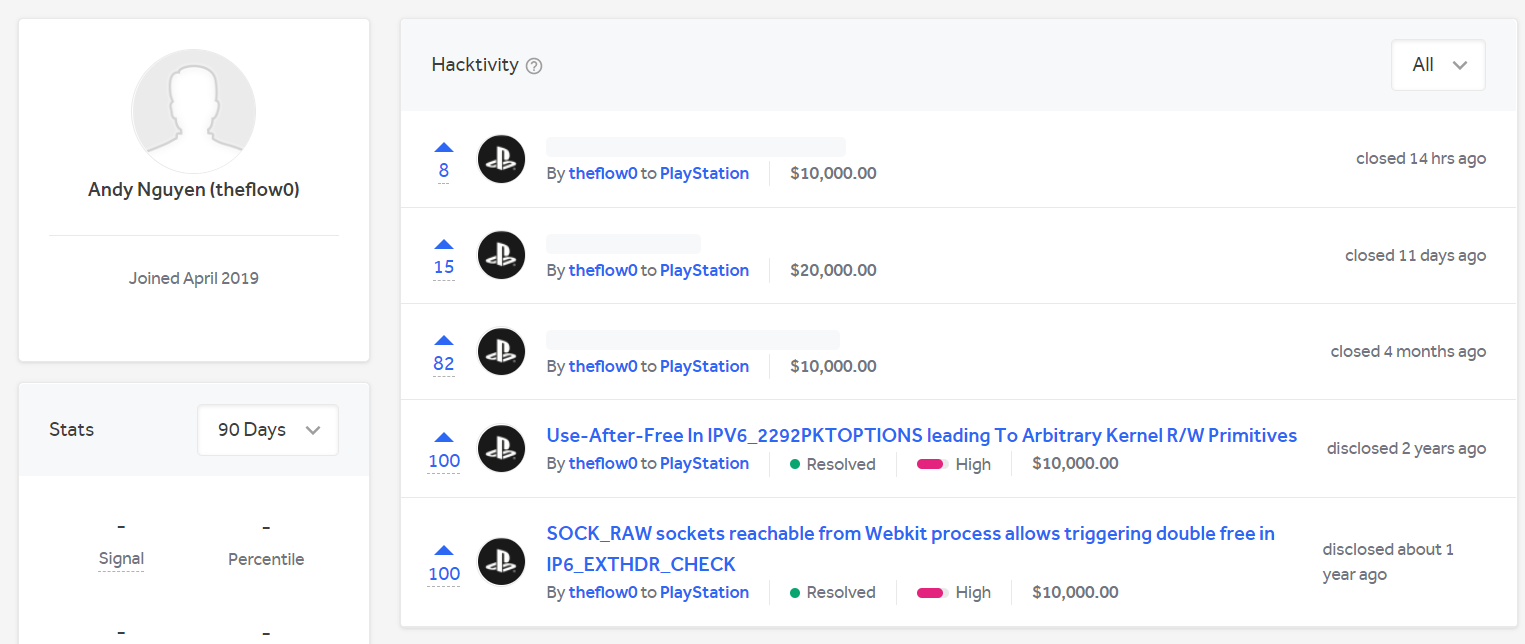Upvote the report with 8 votes
The width and height of the screenshot is (1525, 644).
(x=444, y=147)
